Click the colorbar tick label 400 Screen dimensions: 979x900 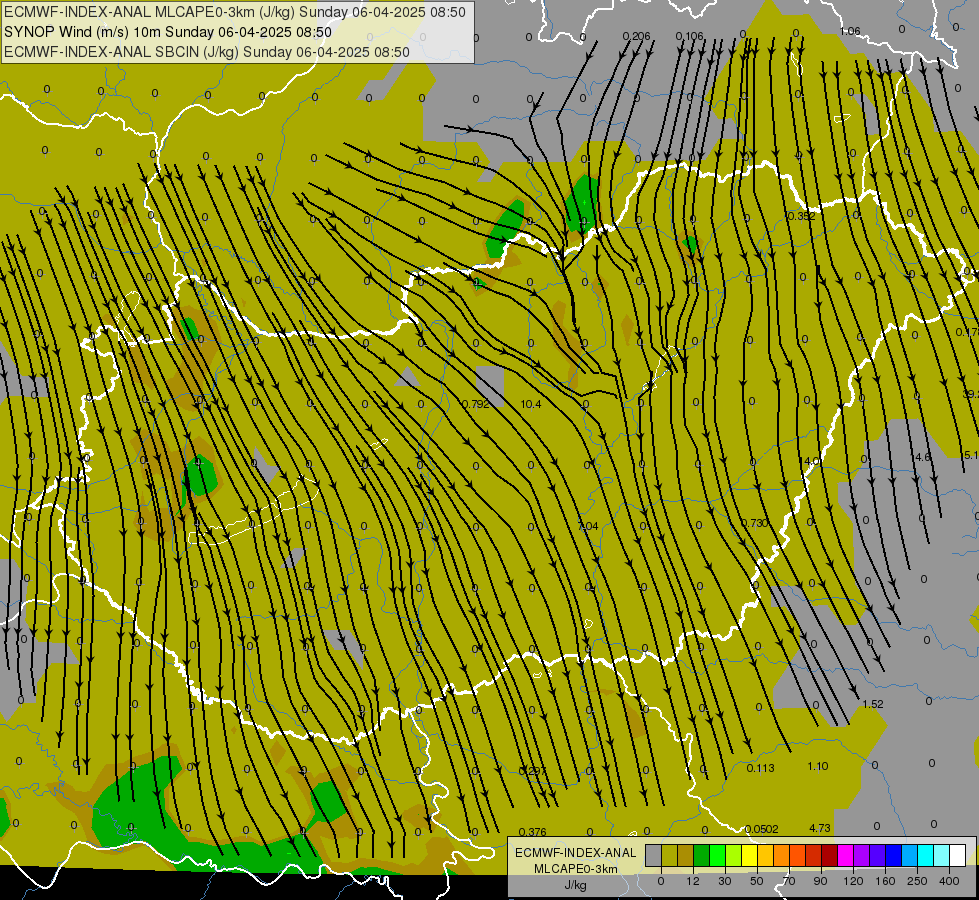tap(949, 881)
